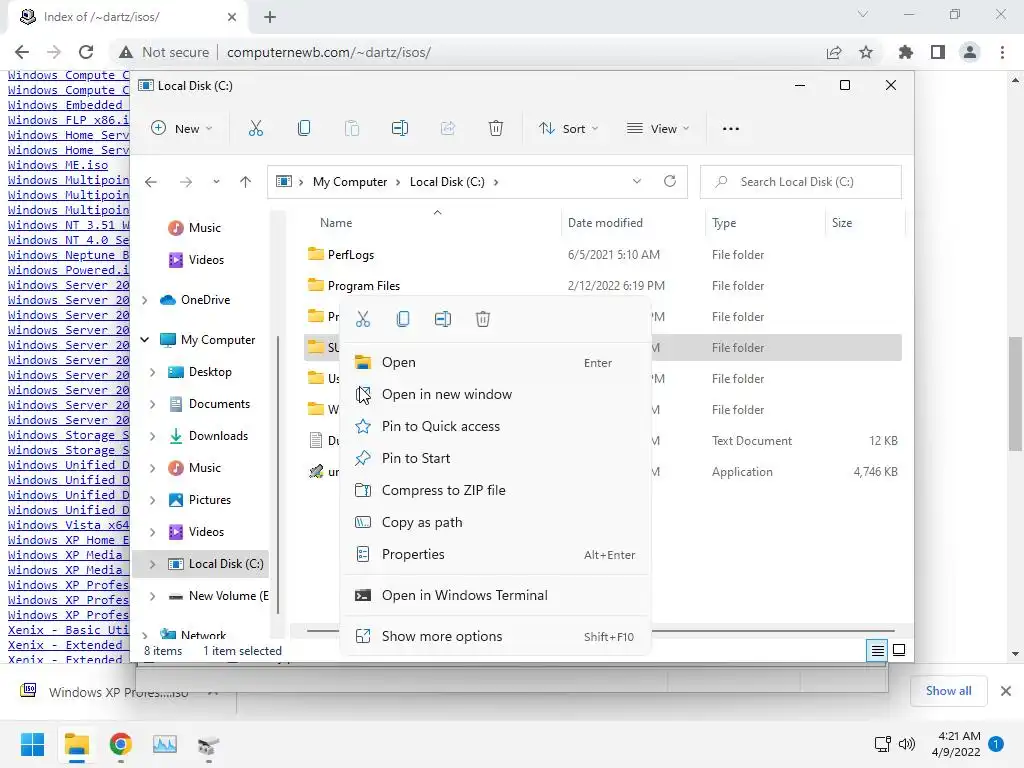The height and width of the screenshot is (768, 1024).
Task: Choose Open in new window
Action: tap(496, 394)
